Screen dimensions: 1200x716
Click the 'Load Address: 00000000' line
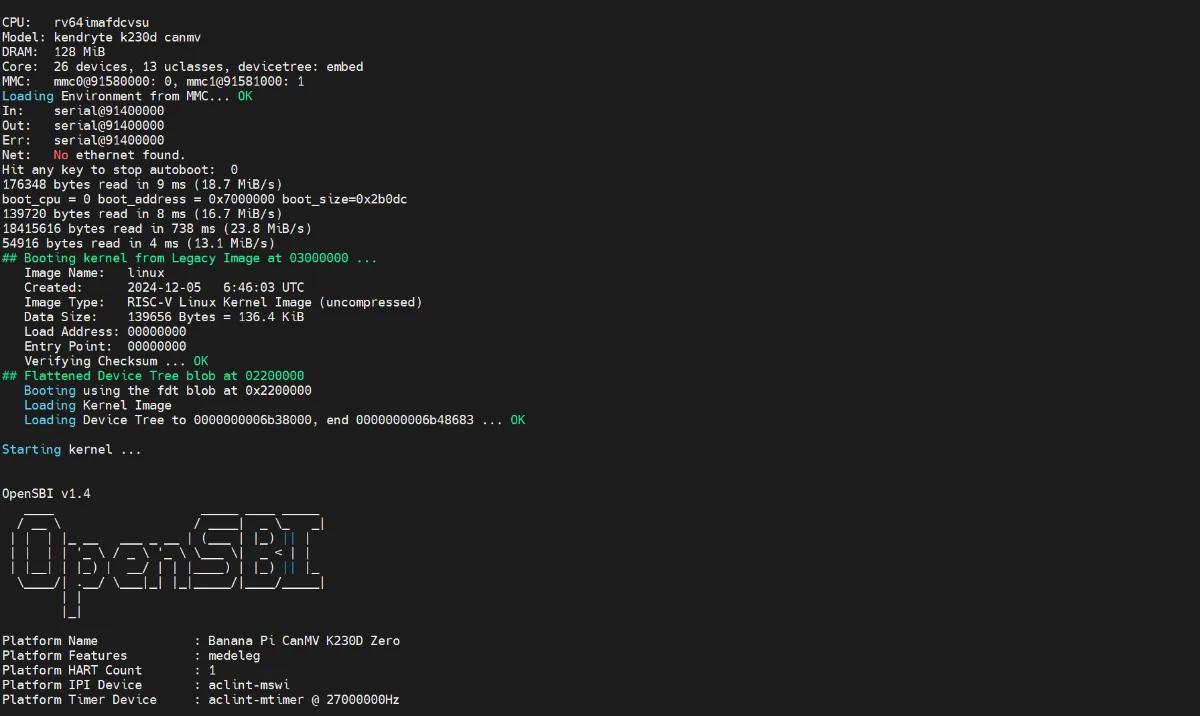[x=105, y=332]
